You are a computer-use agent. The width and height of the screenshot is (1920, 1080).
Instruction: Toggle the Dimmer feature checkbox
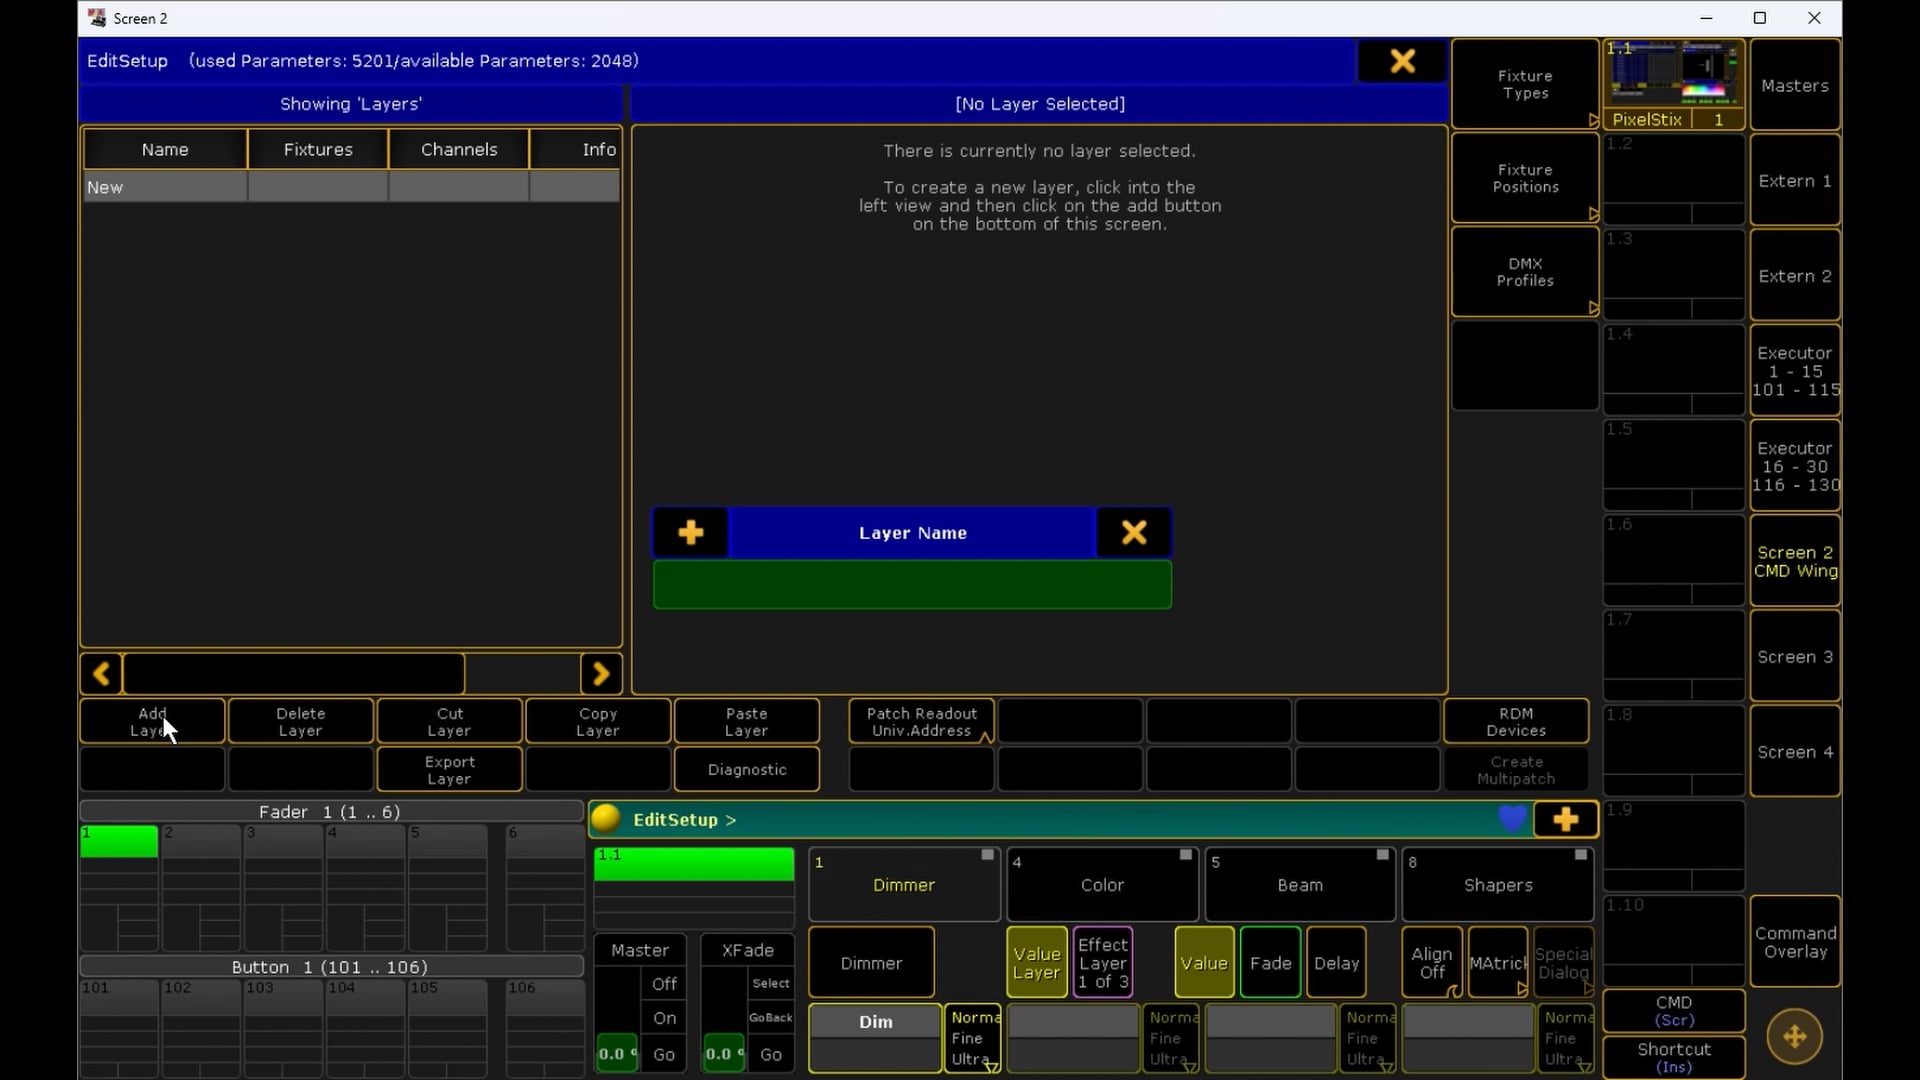tap(987, 856)
